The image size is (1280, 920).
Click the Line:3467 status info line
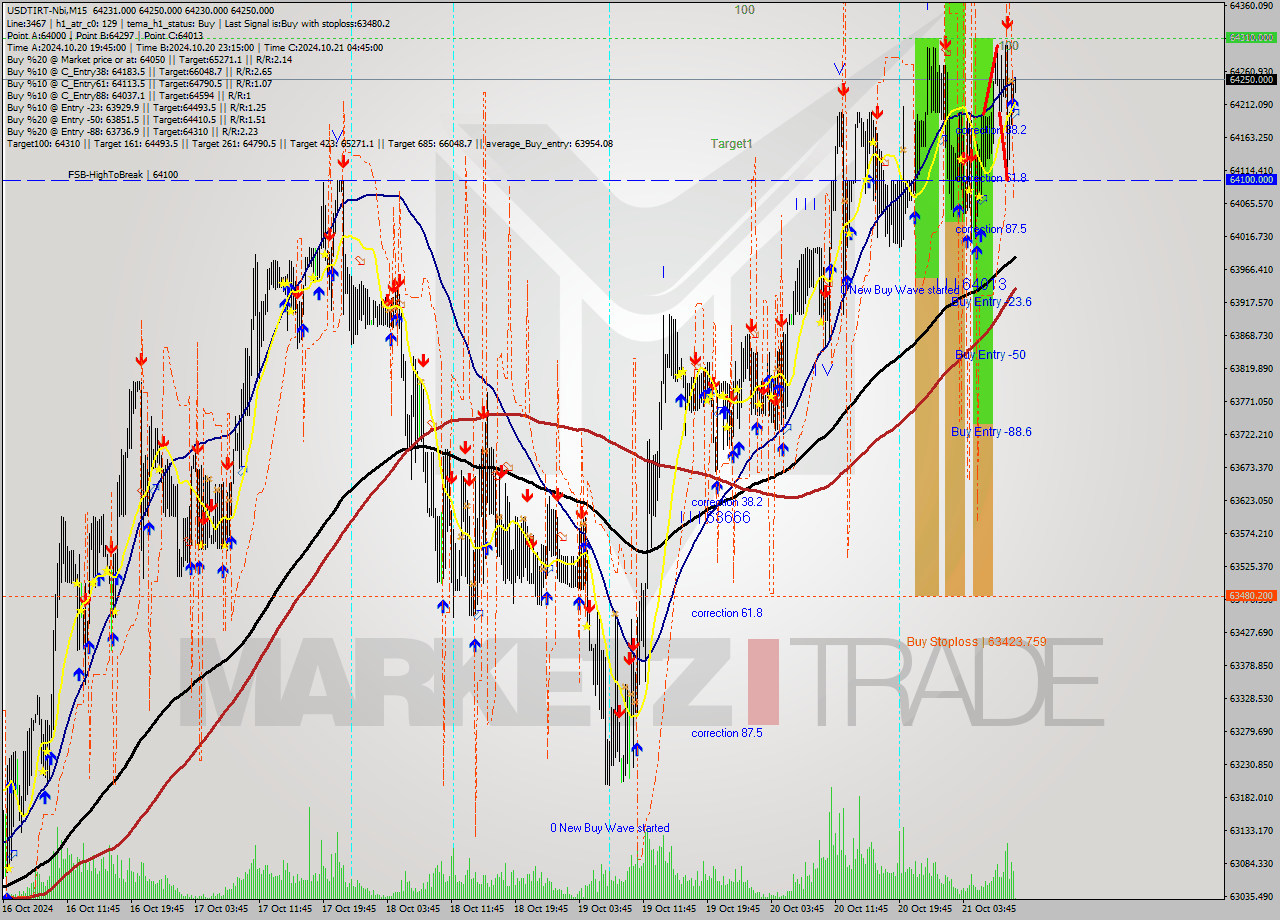pos(198,23)
